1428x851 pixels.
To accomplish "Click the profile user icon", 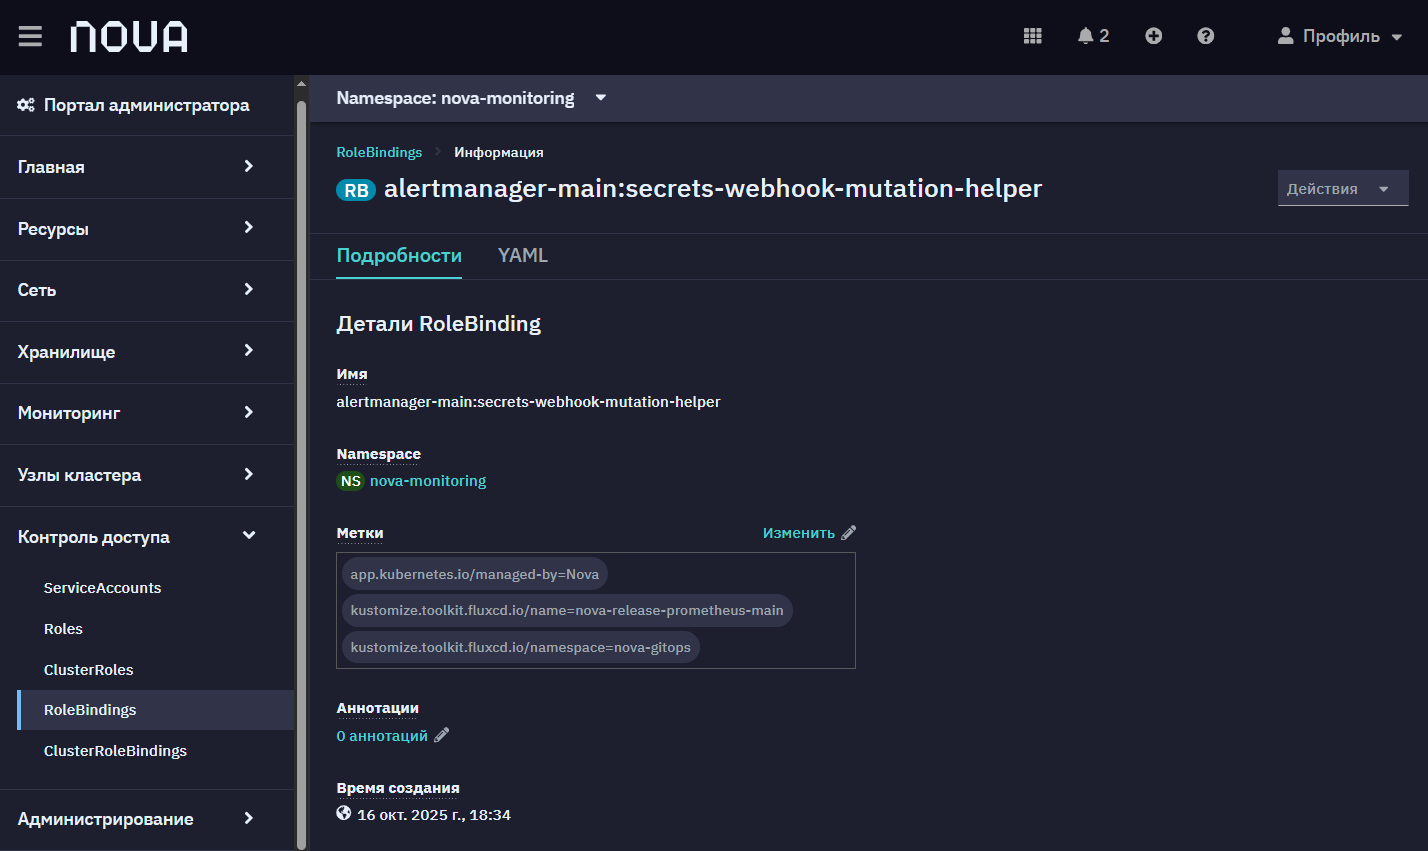I will 1286,35.
